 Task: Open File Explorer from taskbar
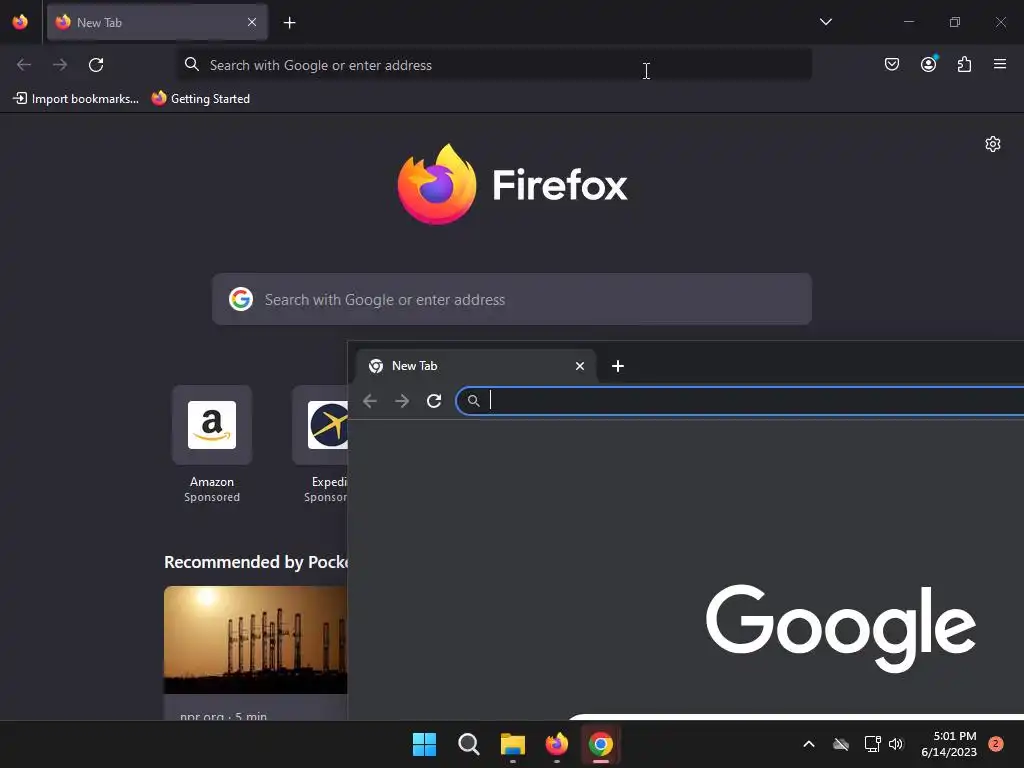coord(513,744)
